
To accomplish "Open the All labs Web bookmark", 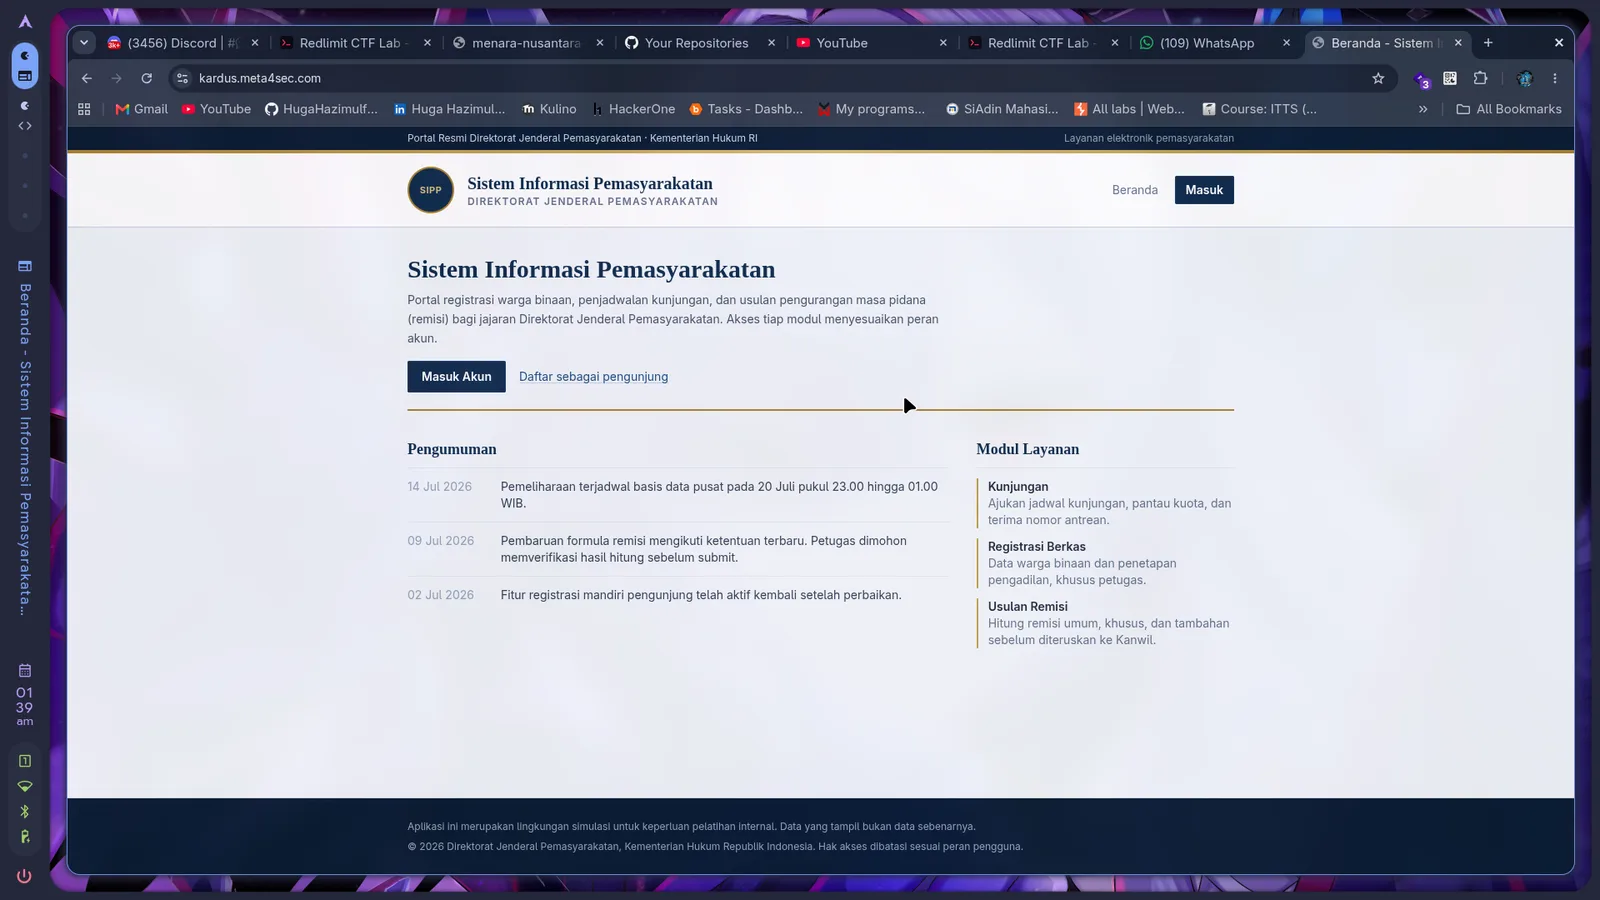I will point(1129,109).
